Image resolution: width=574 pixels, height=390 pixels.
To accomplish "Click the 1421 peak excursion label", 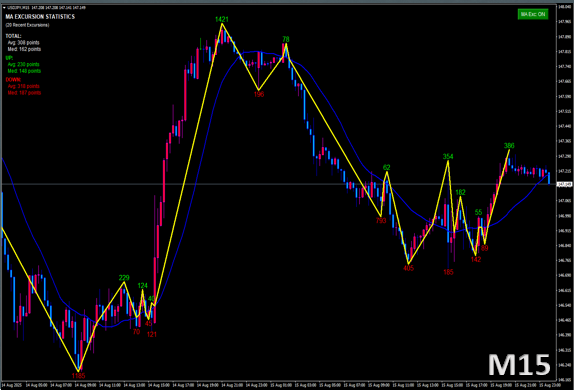I will 222,19.
